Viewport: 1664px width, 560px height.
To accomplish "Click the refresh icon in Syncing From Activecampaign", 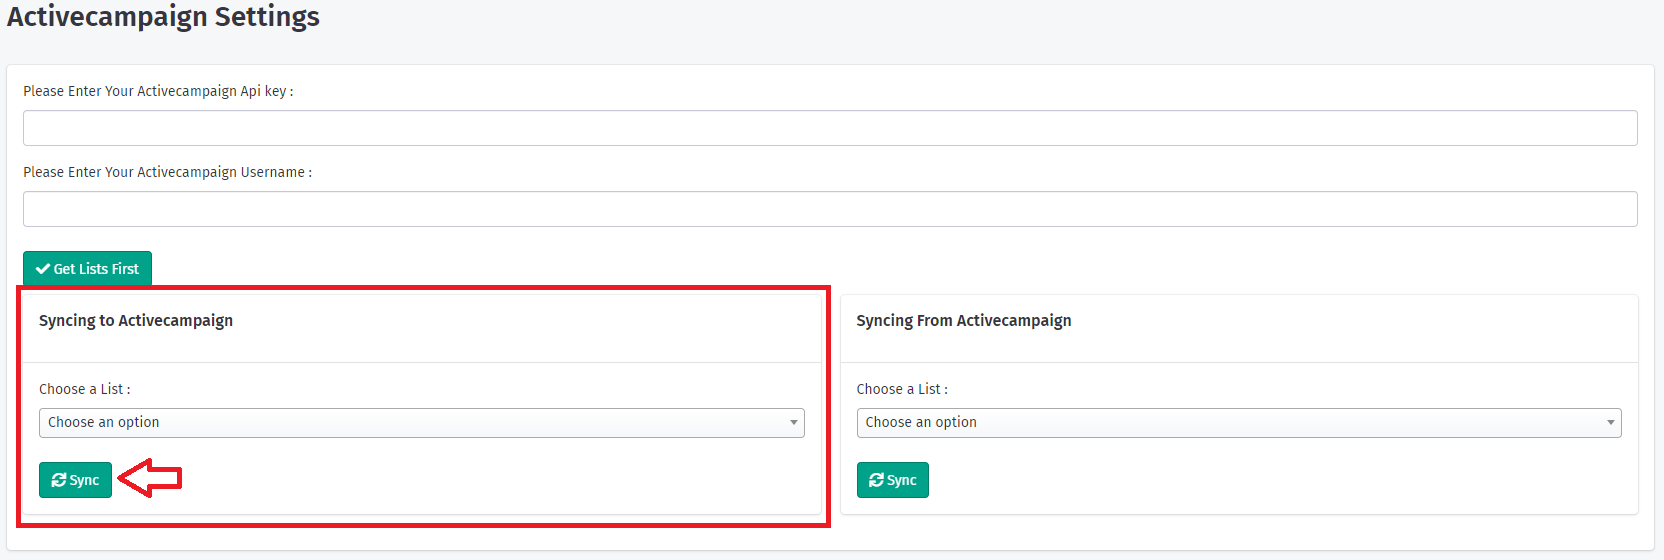I will 876,480.
